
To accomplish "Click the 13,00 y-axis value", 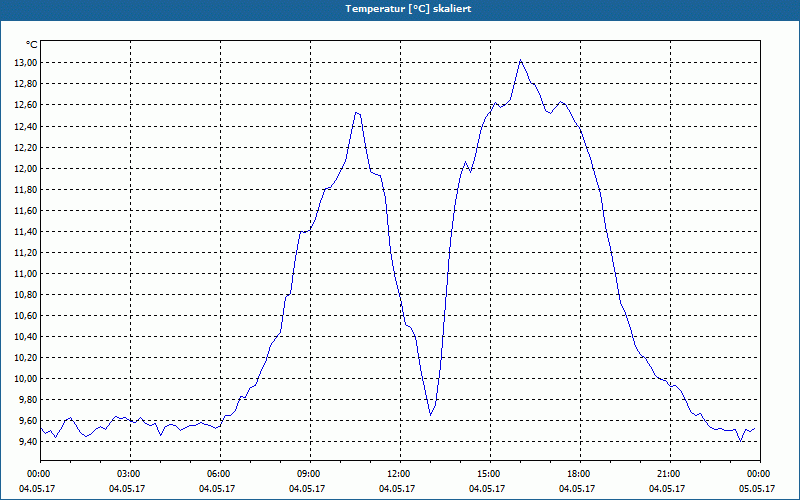I will tap(27, 62).
